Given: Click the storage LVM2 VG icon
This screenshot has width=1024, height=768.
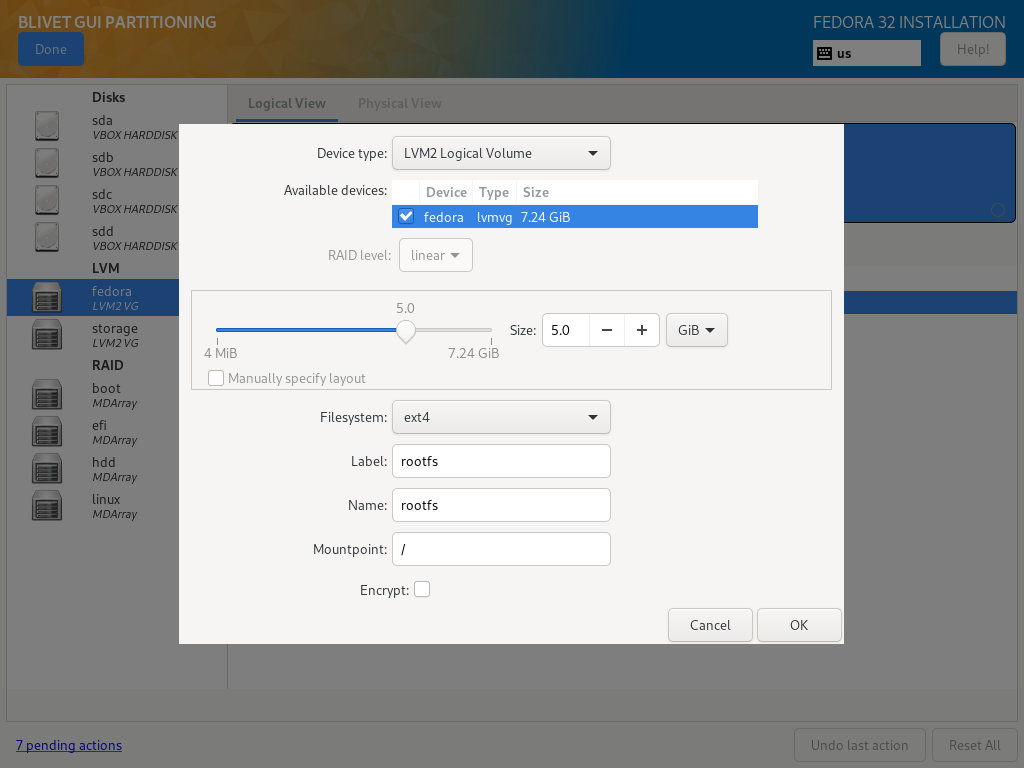Looking at the screenshot, I should 47,334.
